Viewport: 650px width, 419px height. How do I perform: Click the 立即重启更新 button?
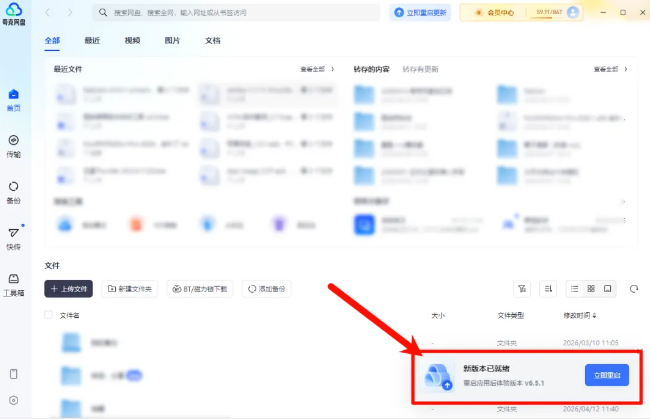point(420,12)
